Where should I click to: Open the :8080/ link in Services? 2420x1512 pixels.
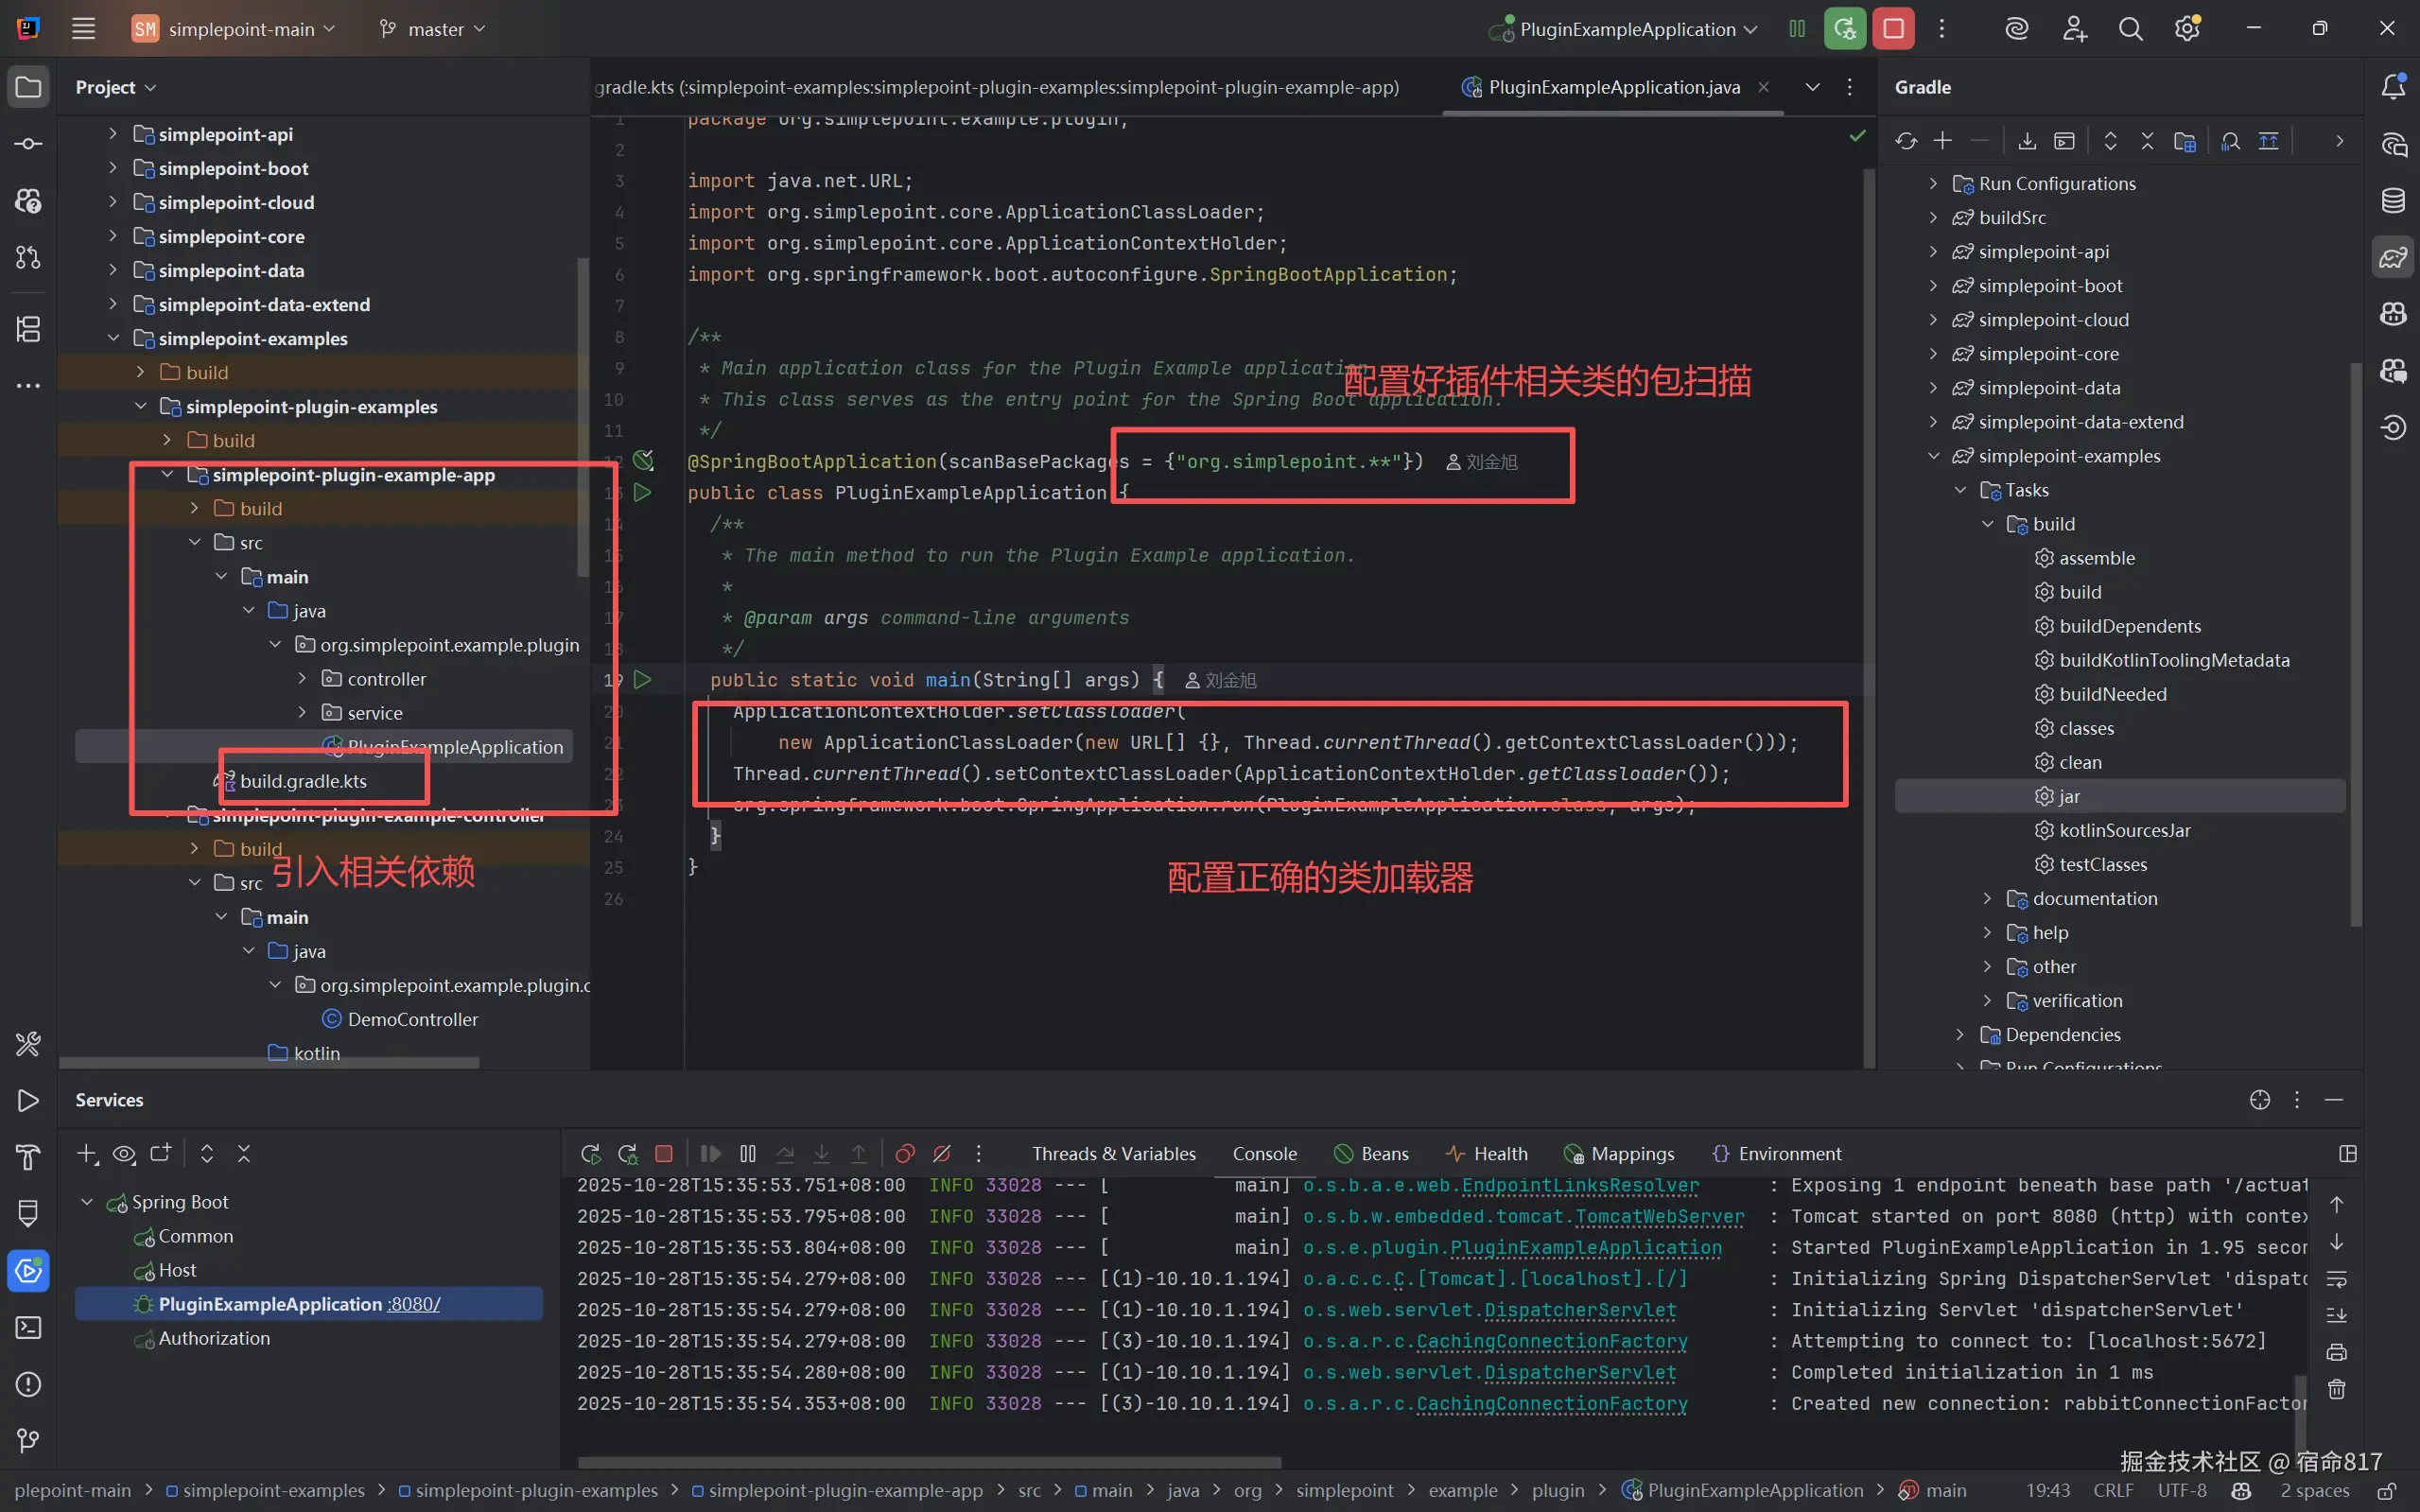pyautogui.click(x=414, y=1304)
